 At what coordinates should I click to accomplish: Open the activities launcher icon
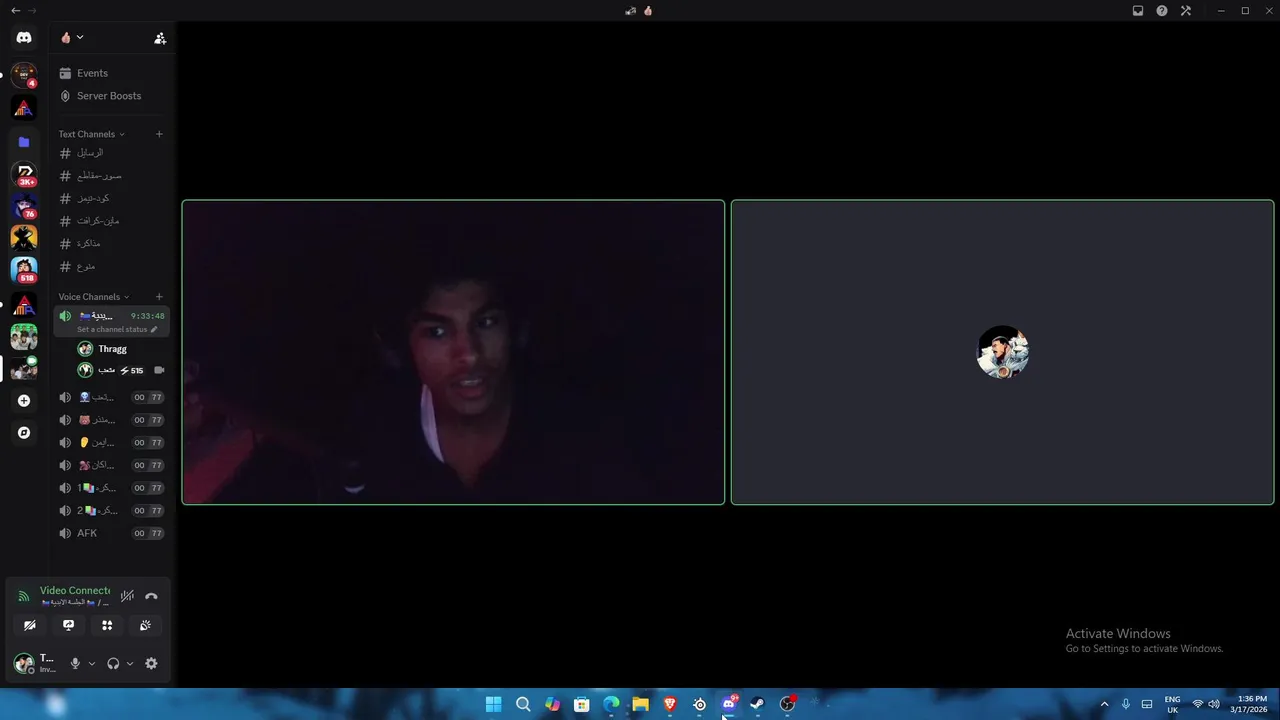[x=107, y=625]
